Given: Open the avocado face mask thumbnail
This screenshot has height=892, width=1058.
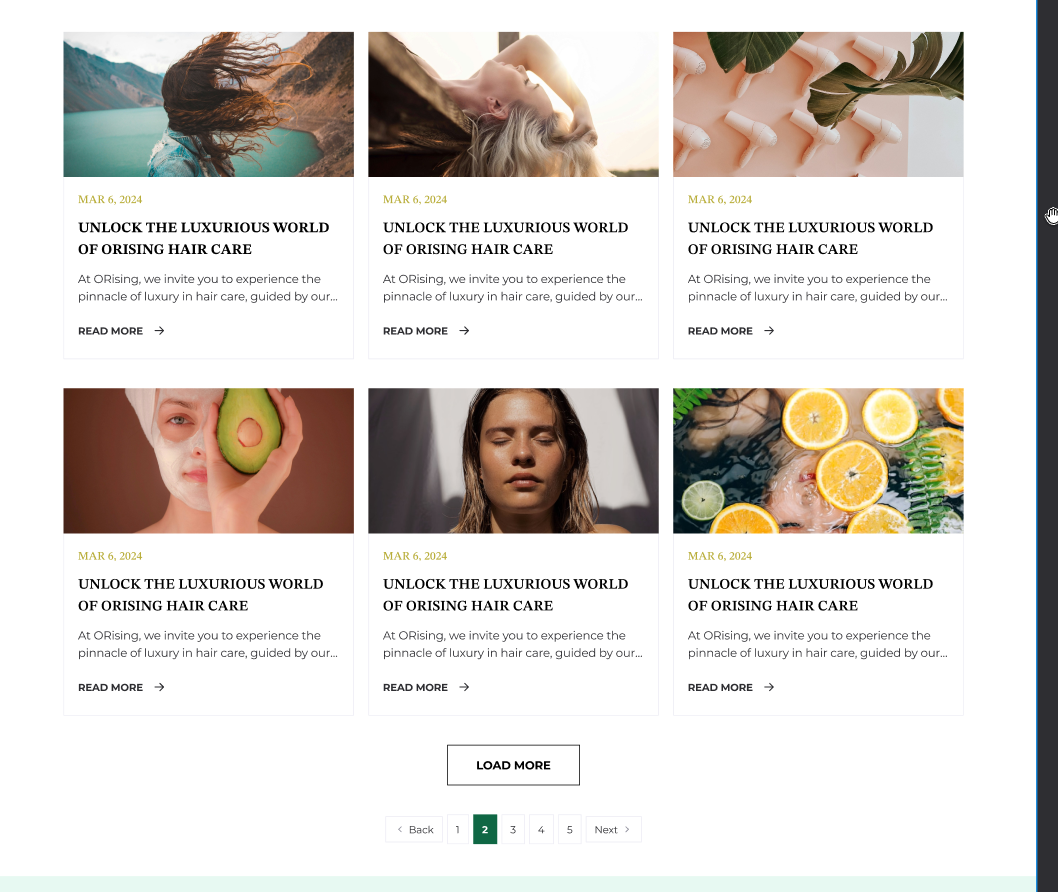Looking at the screenshot, I should point(208,461).
